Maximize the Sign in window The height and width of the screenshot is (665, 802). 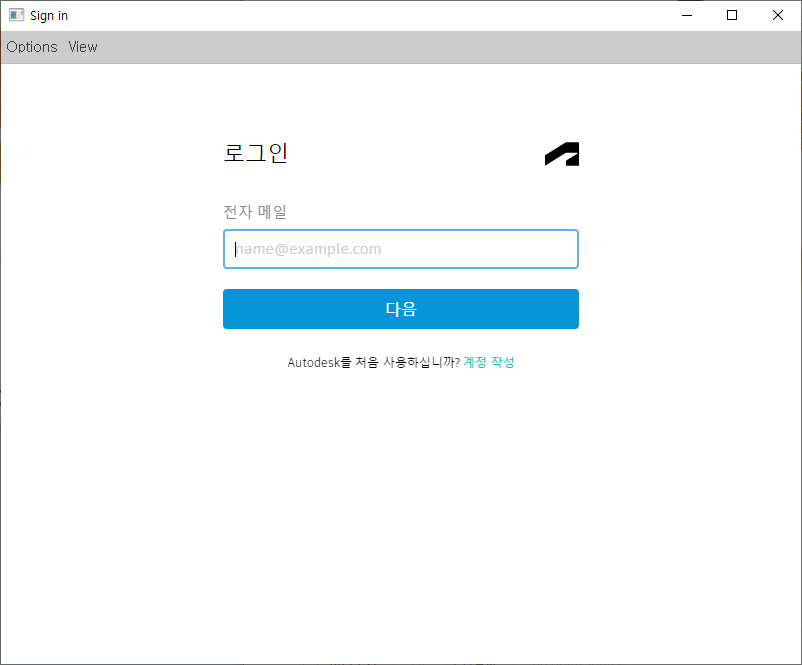click(x=732, y=15)
